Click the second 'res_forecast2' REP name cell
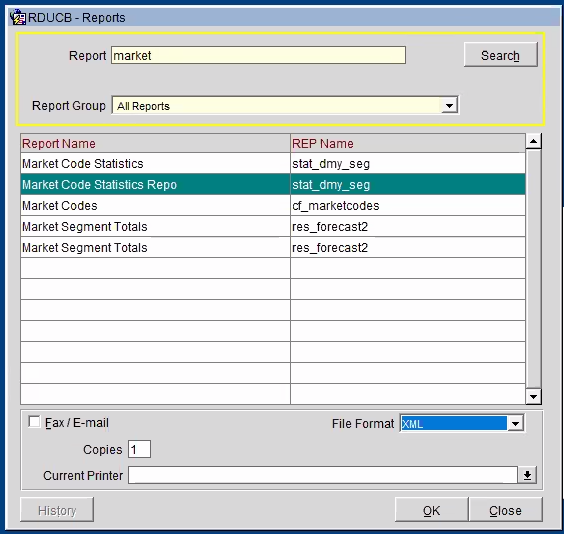This screenshot has height=534, width=564. pyautogui.click(x=408, y=247)
